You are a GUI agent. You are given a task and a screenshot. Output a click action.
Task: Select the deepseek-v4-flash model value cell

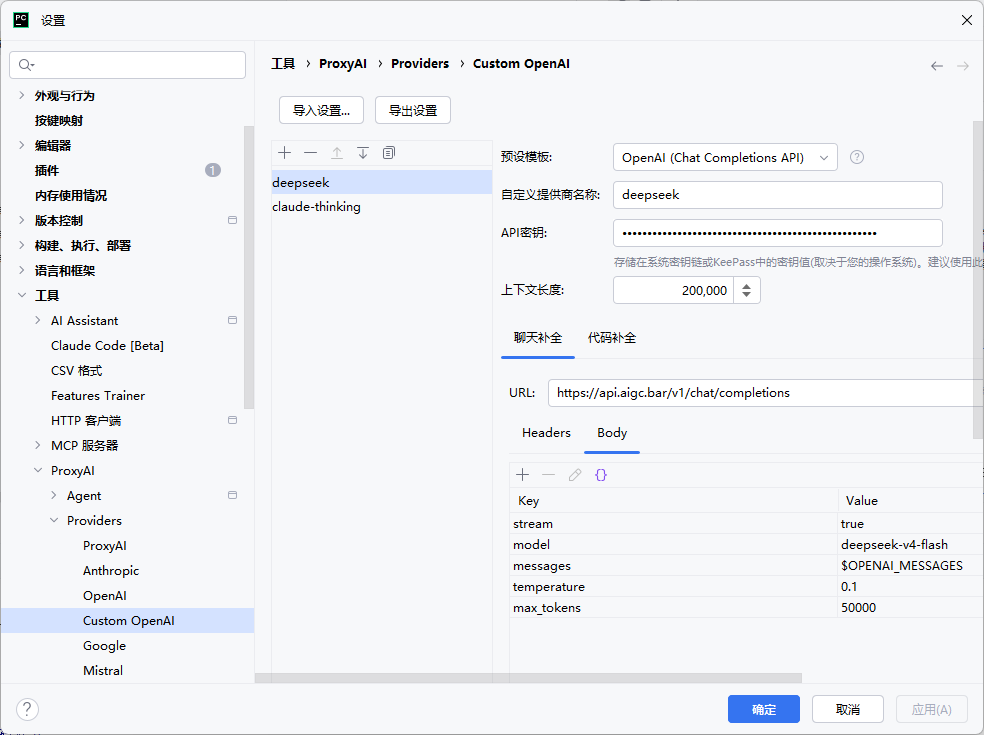(911, 544)
